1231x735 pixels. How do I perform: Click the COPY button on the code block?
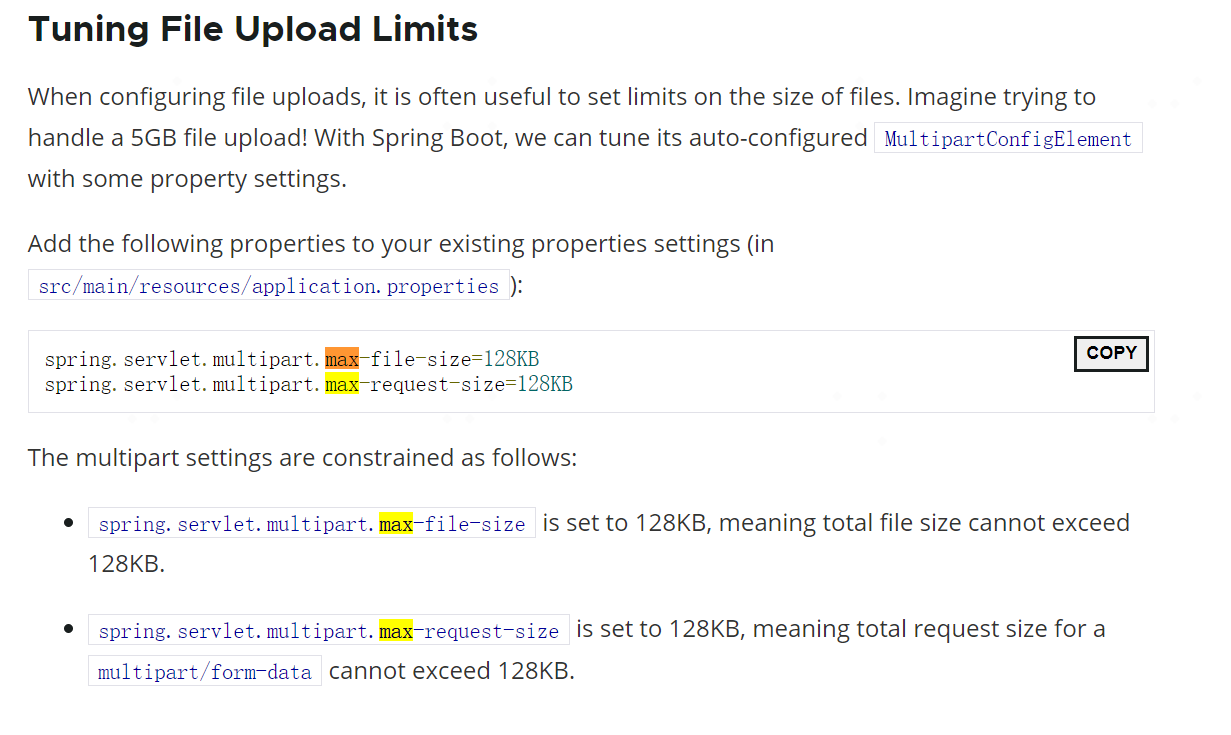(1111, 353)
